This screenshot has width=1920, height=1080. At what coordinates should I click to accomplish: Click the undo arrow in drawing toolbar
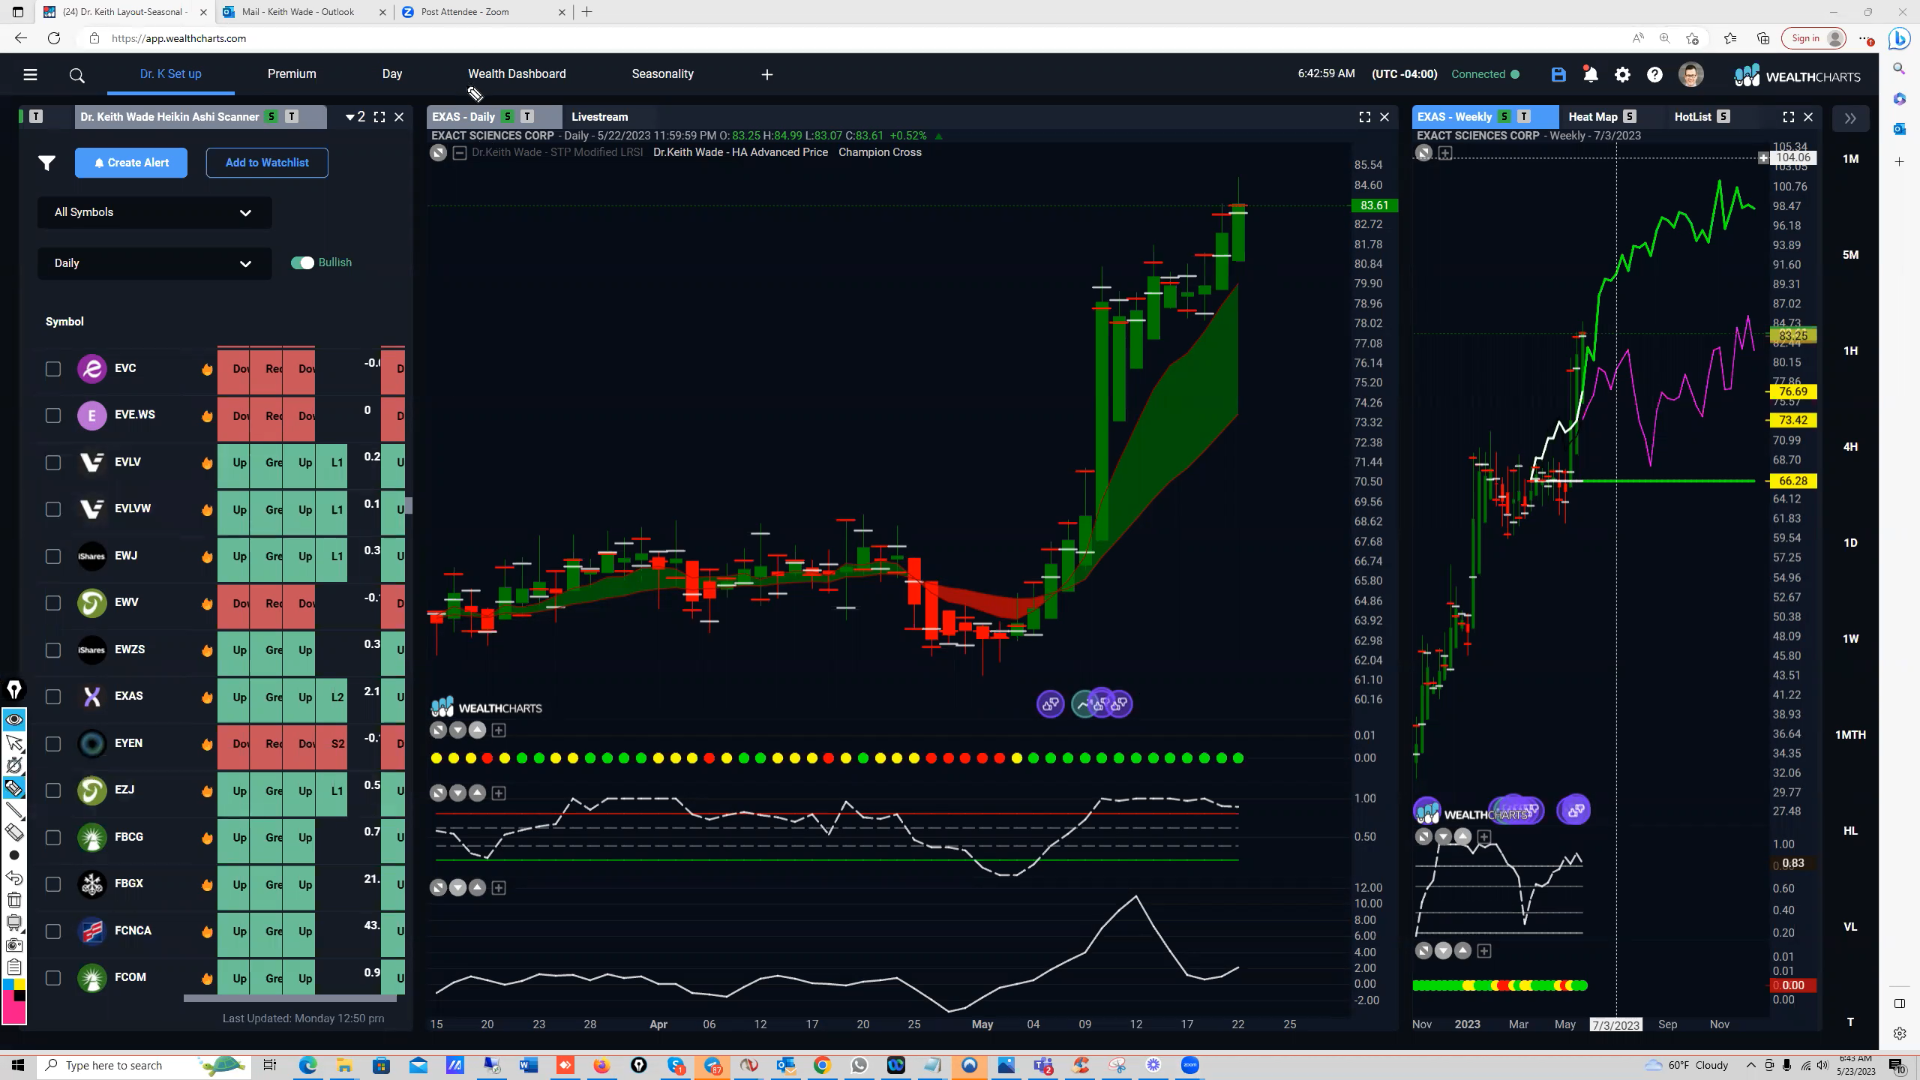coord(14,878)
